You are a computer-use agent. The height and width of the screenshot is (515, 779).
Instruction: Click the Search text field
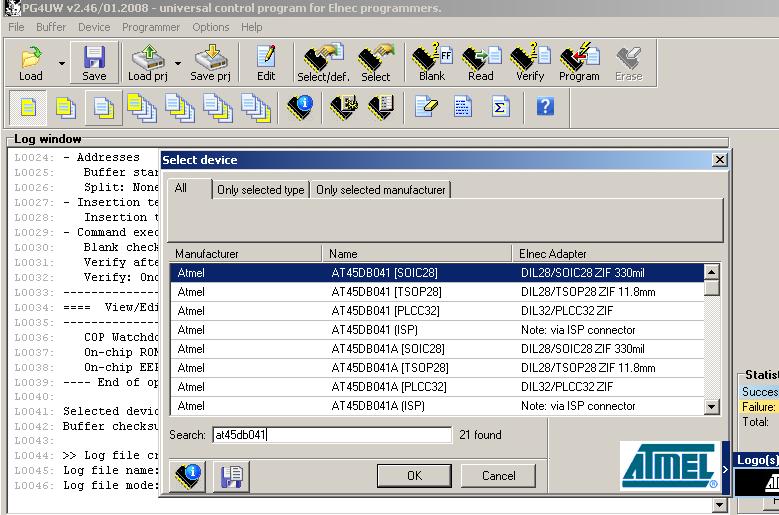click(x=330, y=435)
